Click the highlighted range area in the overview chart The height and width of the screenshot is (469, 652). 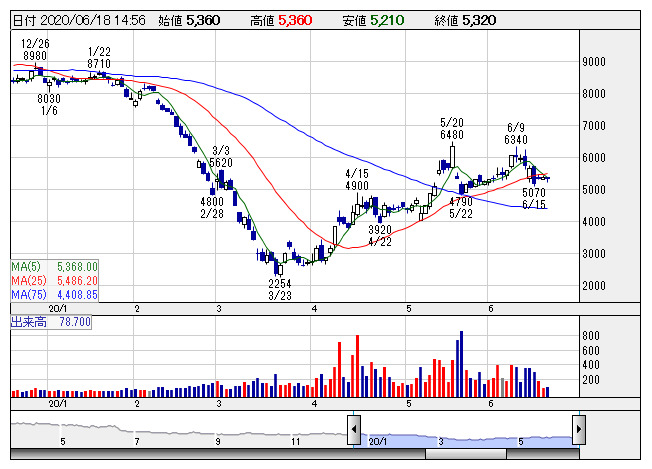[x=466, y=441]
